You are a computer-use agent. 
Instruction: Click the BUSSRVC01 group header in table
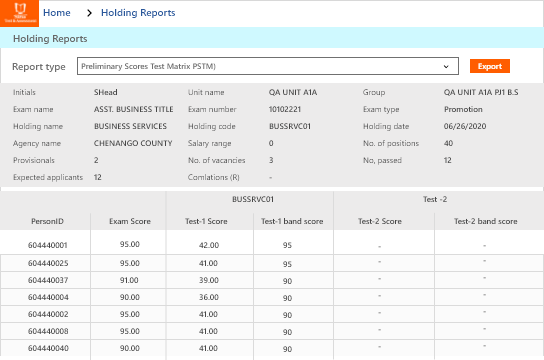253,199
